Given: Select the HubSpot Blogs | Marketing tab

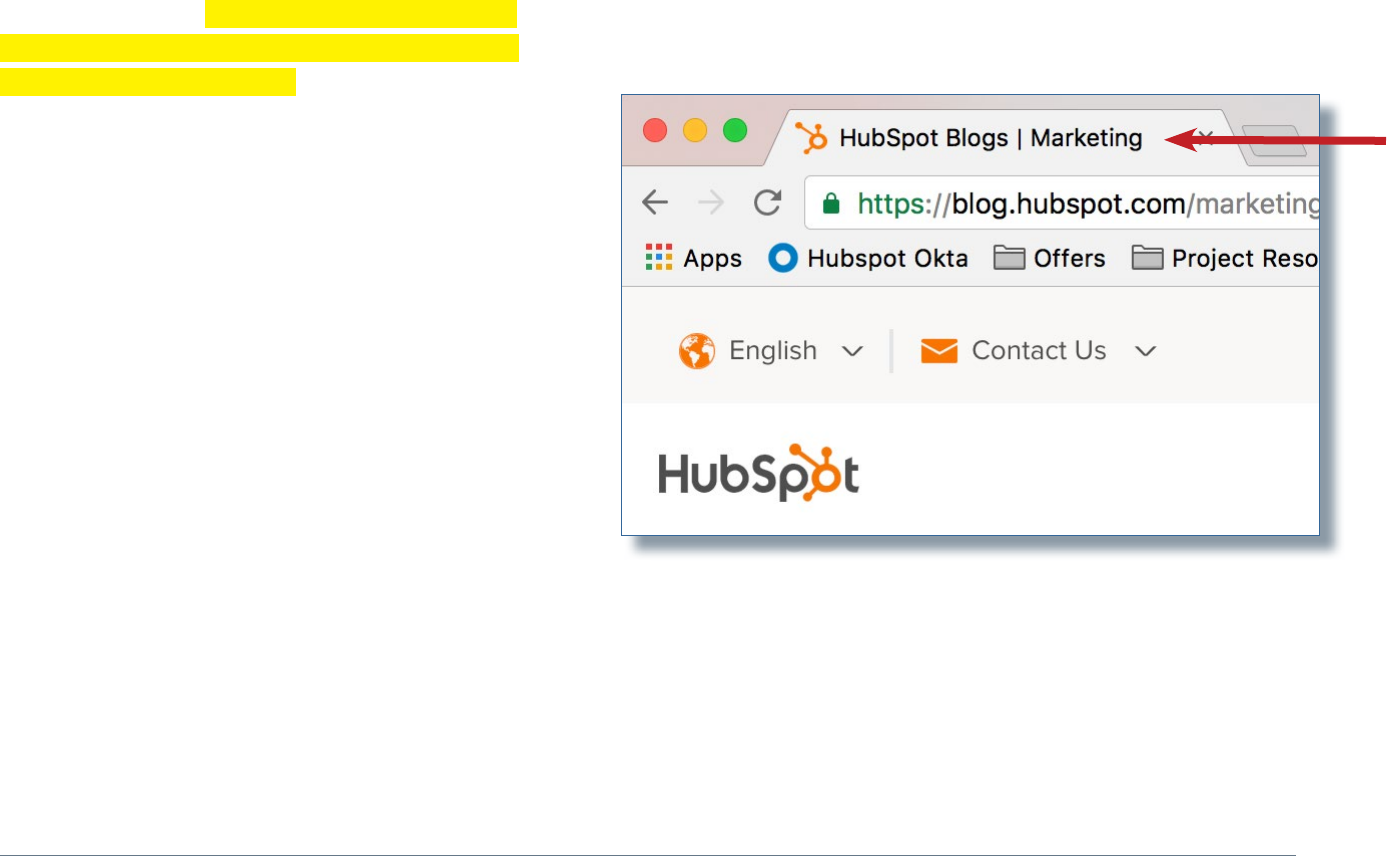Looking at the screenshot, I should 1004,138.
